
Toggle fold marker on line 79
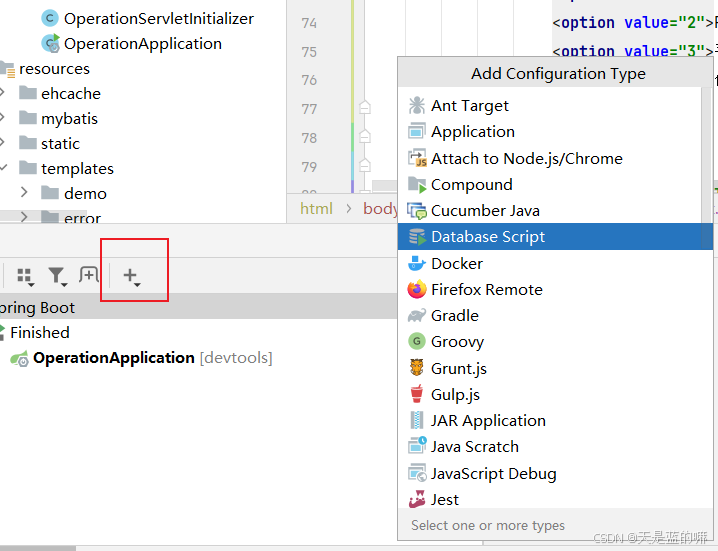(x=365, y=165)
